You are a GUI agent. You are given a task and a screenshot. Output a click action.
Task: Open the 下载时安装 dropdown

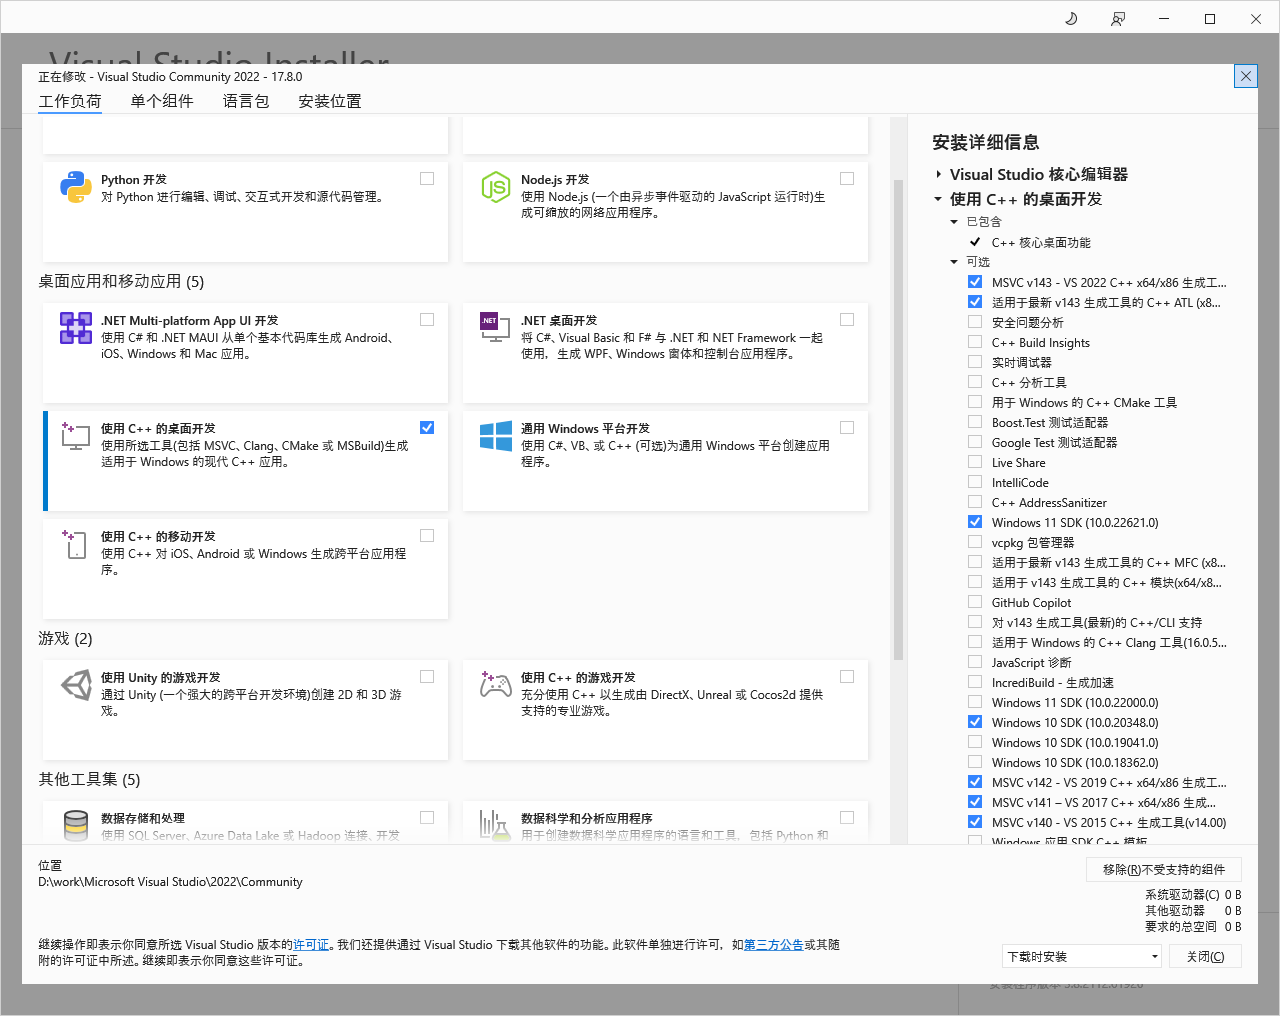tap(1081, 956)
